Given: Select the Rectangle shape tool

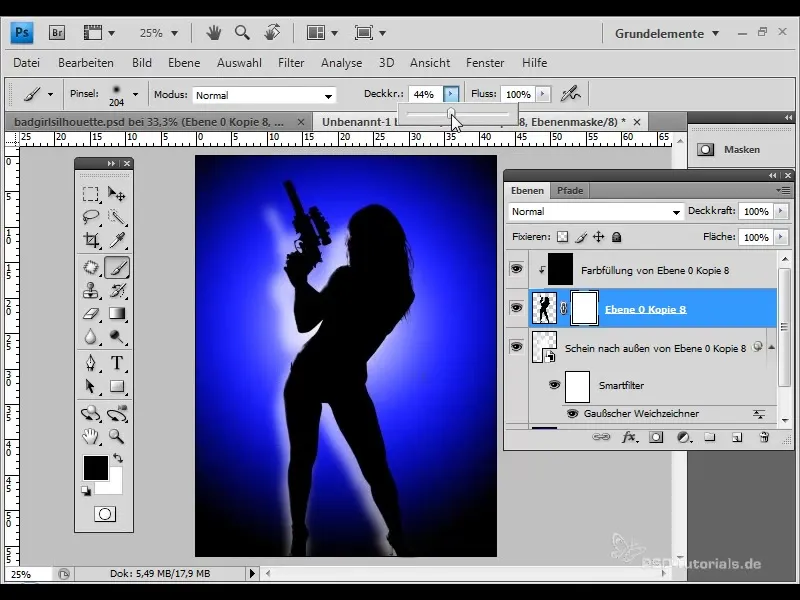Looking at the screenshot, I should click(117, 386).
